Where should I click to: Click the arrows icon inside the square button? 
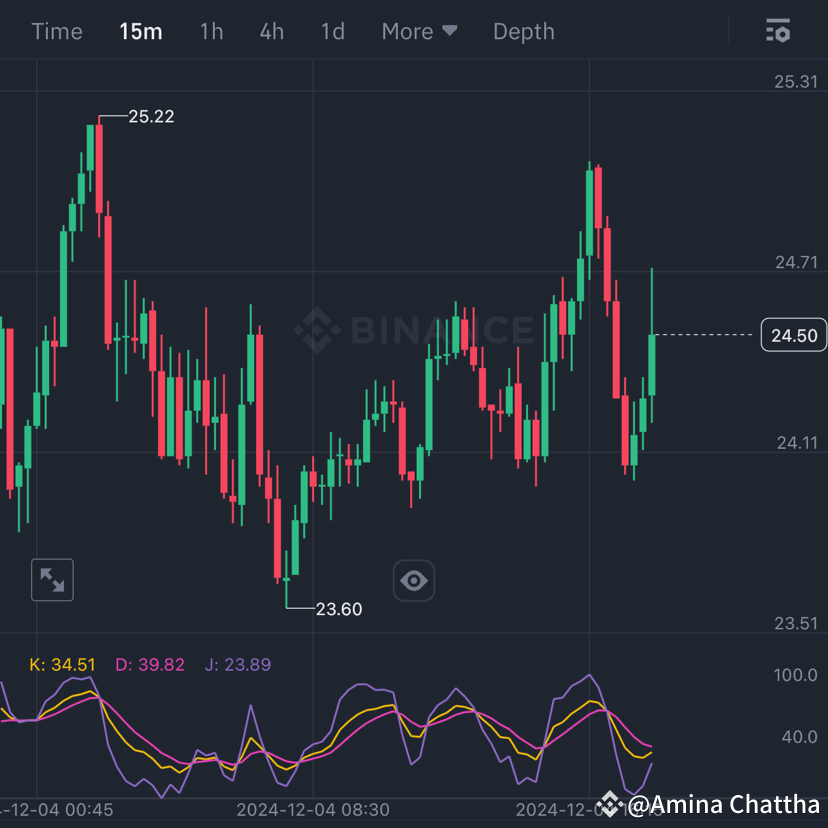[52, 580]
